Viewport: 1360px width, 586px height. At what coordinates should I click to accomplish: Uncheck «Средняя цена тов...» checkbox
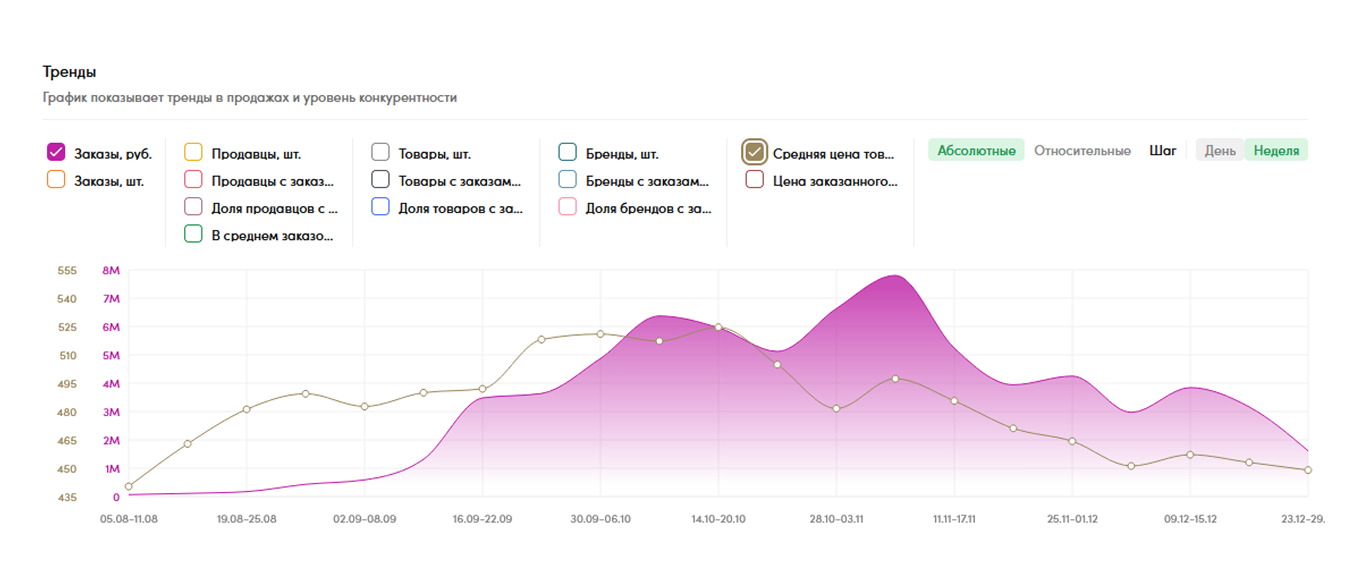[754, 152]
